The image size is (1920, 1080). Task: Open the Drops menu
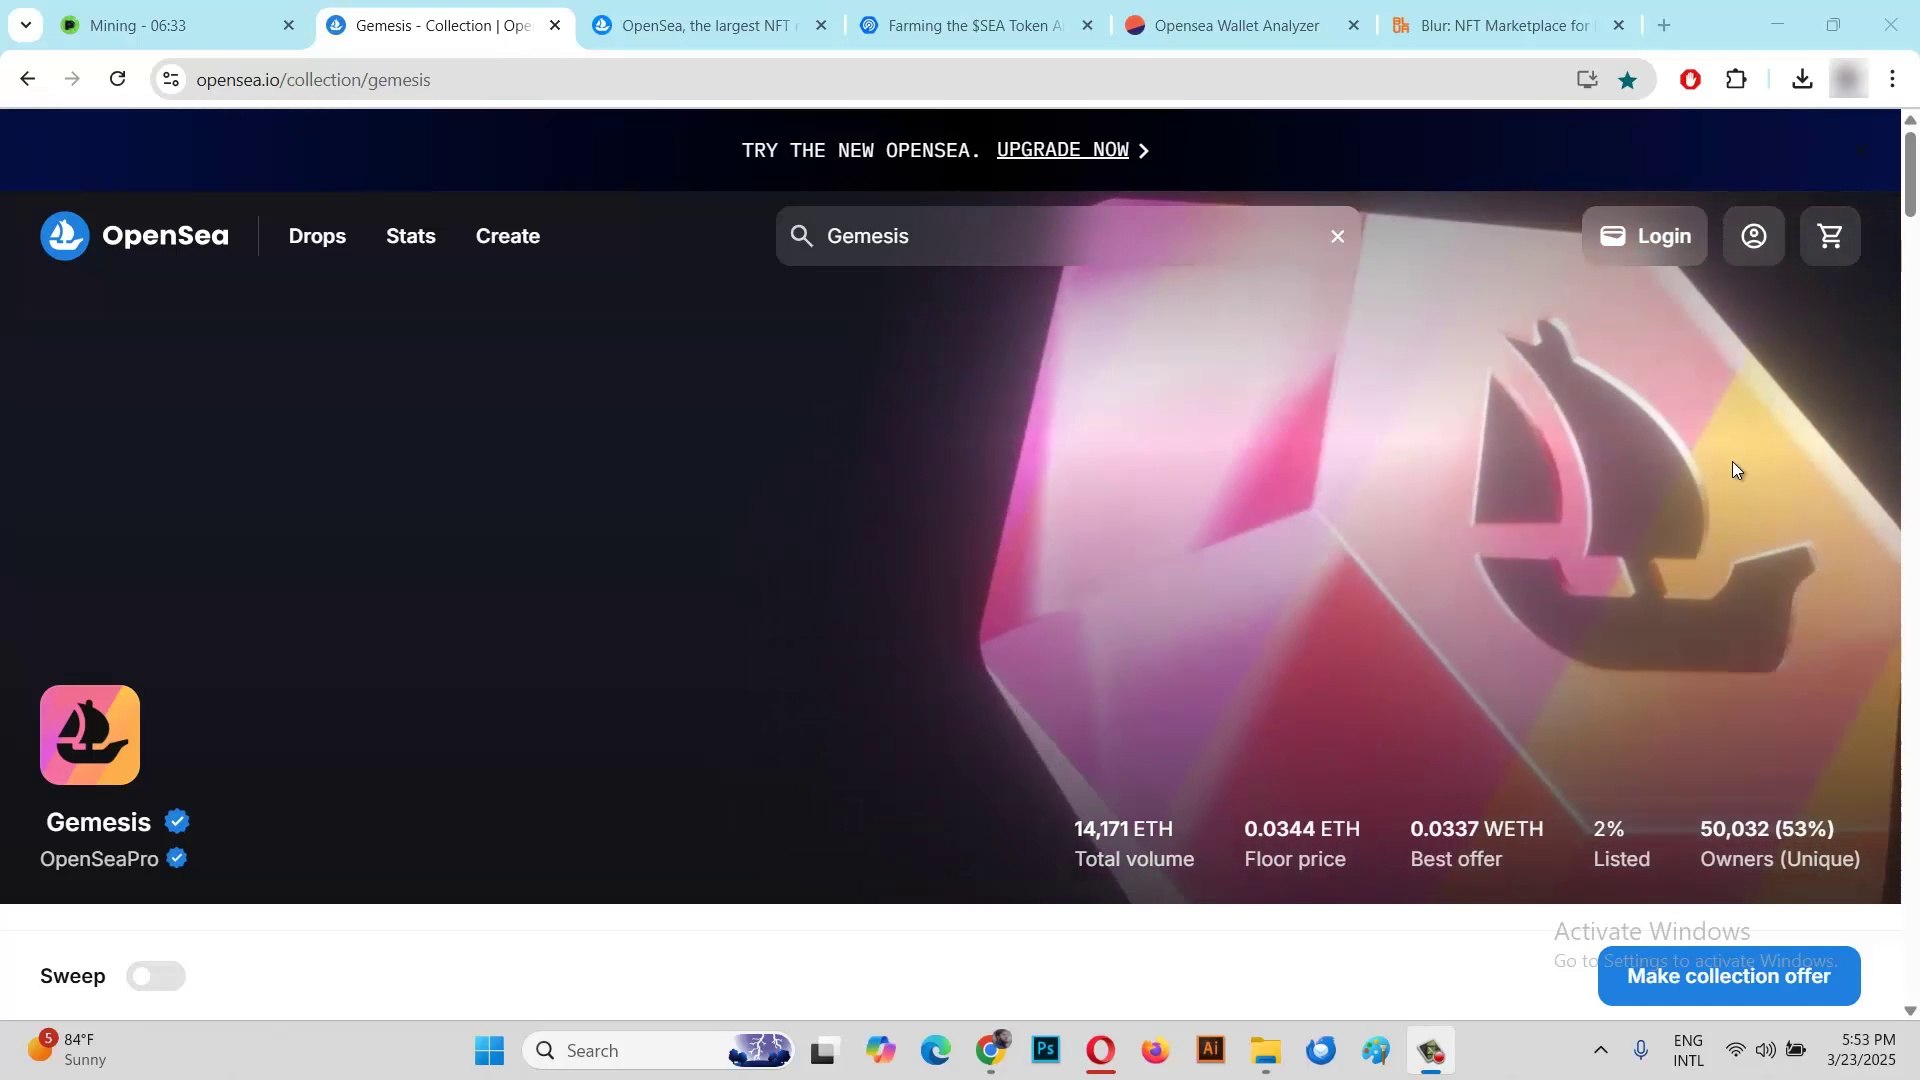[x=317, y=236]
